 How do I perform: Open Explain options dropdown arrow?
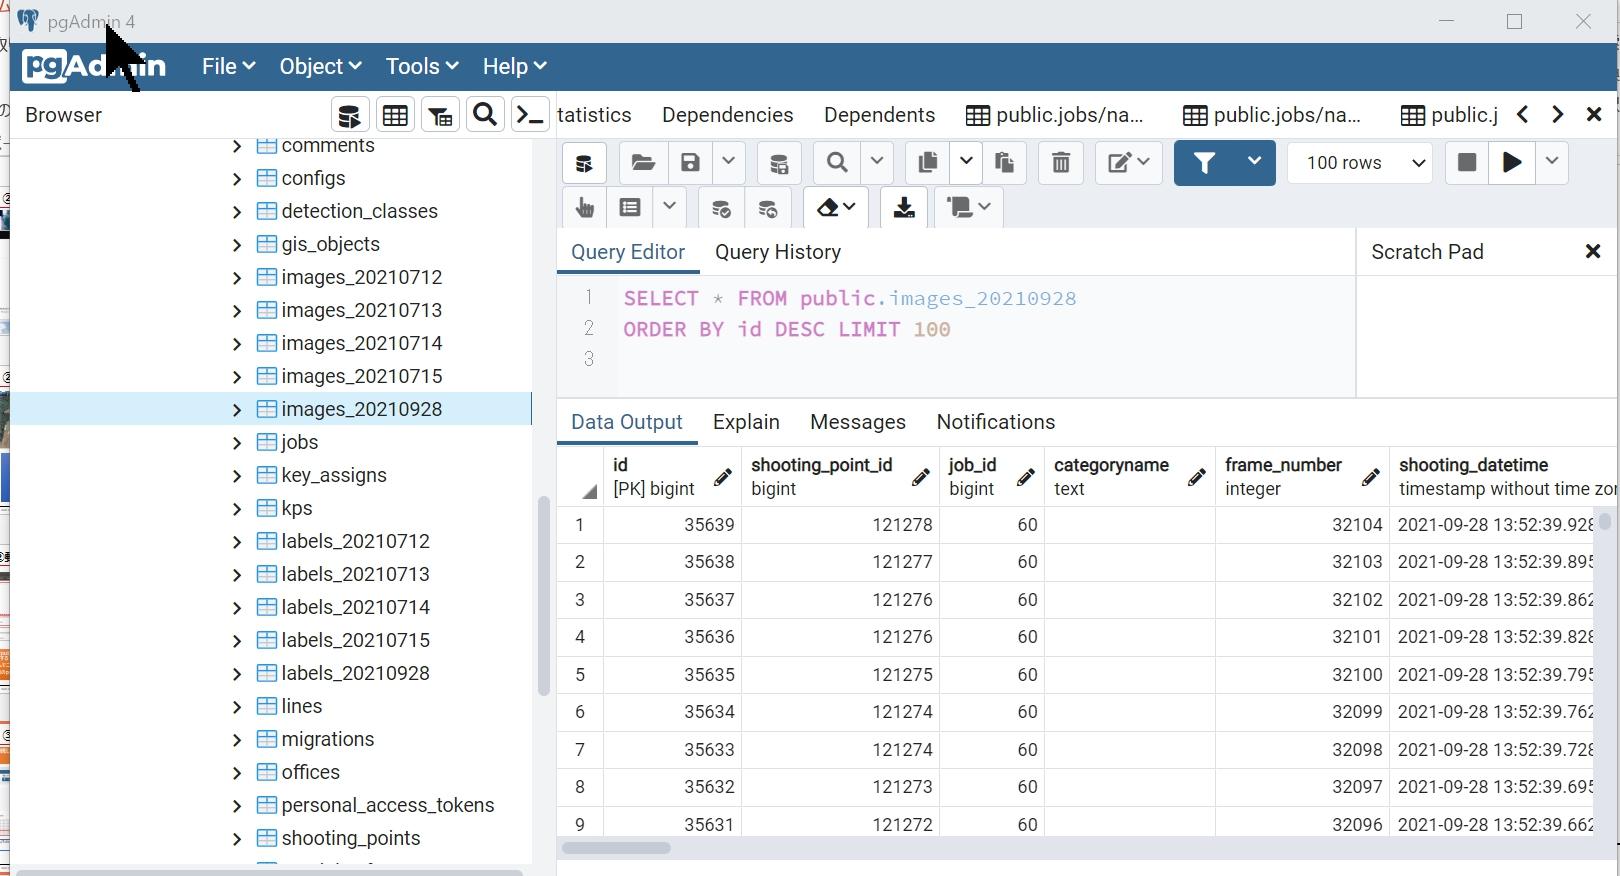click(669, 207)
